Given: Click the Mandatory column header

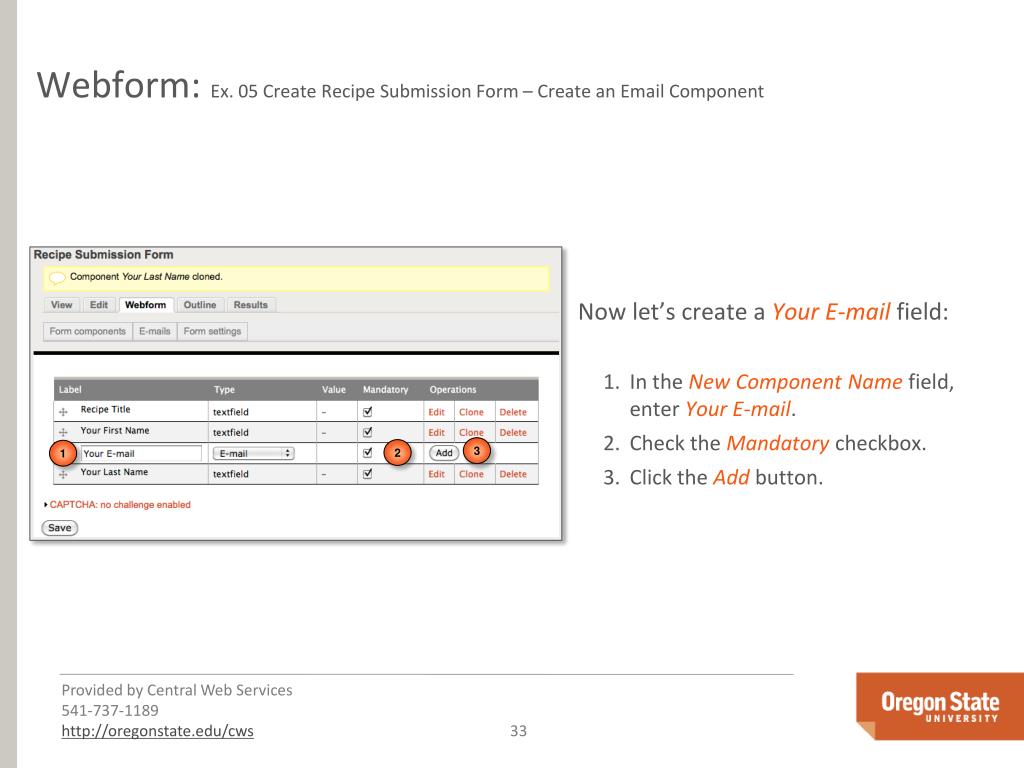Looking at the screenshot, I should pyautogui.click(x=385, y=389).
